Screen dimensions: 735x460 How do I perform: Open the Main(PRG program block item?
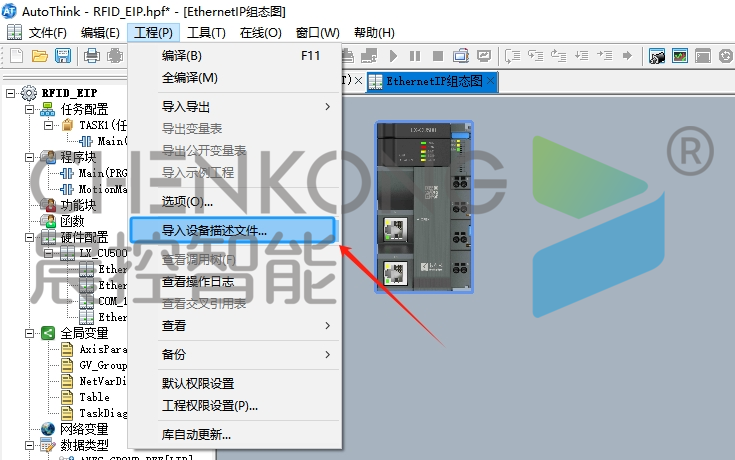pos(103,173)
